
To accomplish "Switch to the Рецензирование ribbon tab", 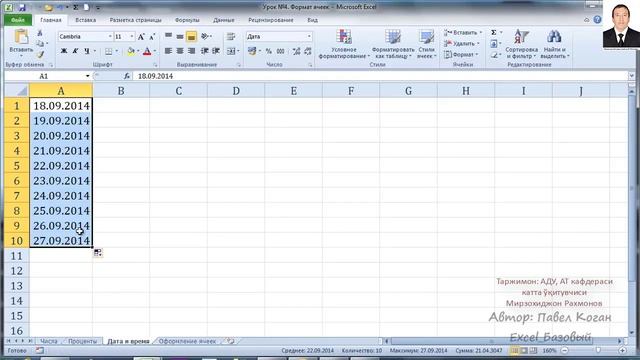I will [x=271, y=20].
